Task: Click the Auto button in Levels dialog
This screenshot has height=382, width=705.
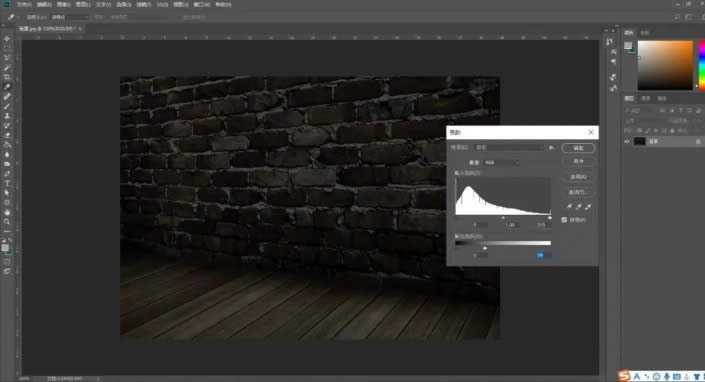Action: point(578,177)
